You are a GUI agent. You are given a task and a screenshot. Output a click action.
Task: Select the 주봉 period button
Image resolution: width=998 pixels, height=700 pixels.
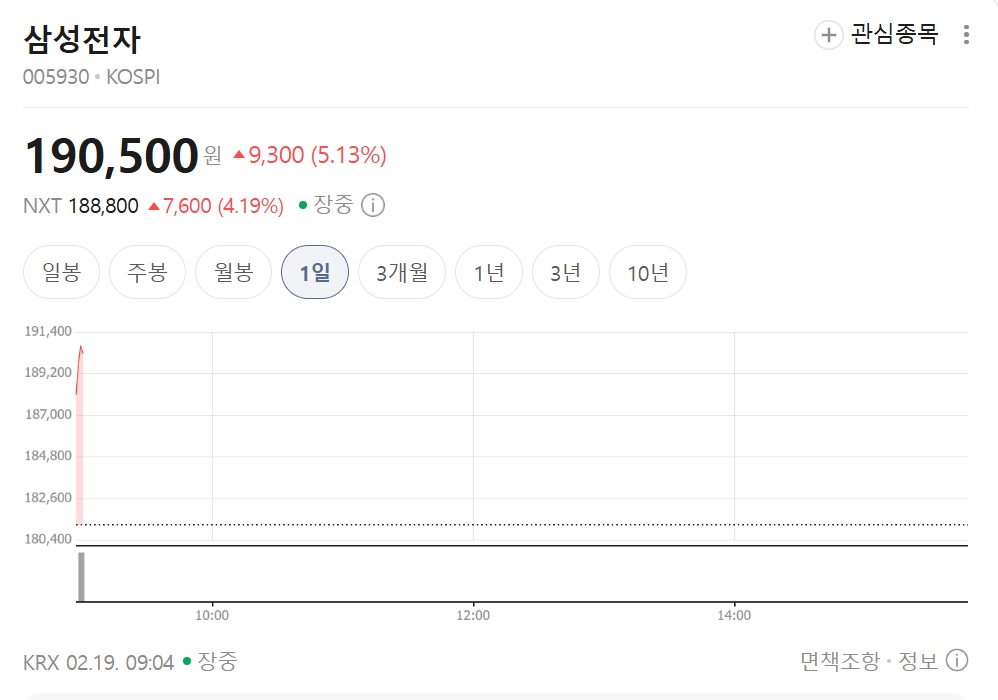(147, 271)
